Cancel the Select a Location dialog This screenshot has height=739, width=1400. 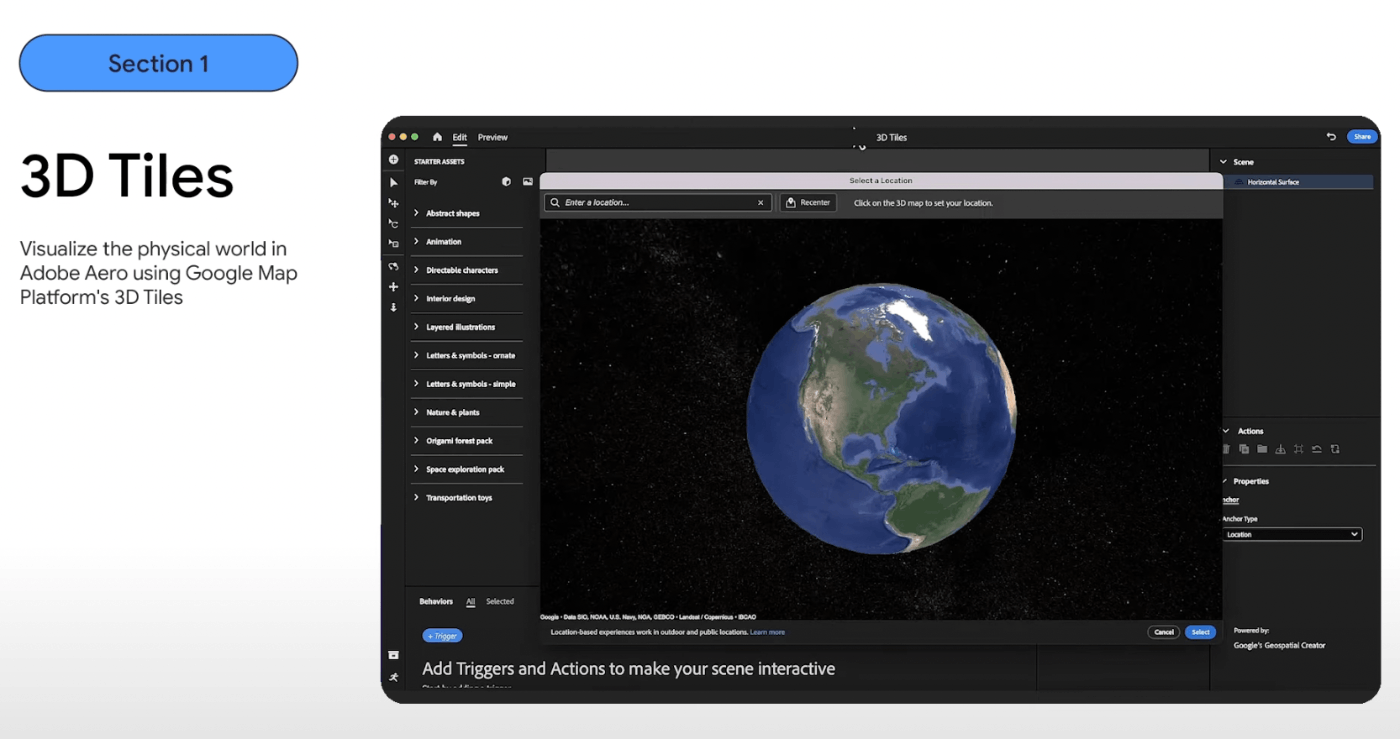pos(1163,632)
